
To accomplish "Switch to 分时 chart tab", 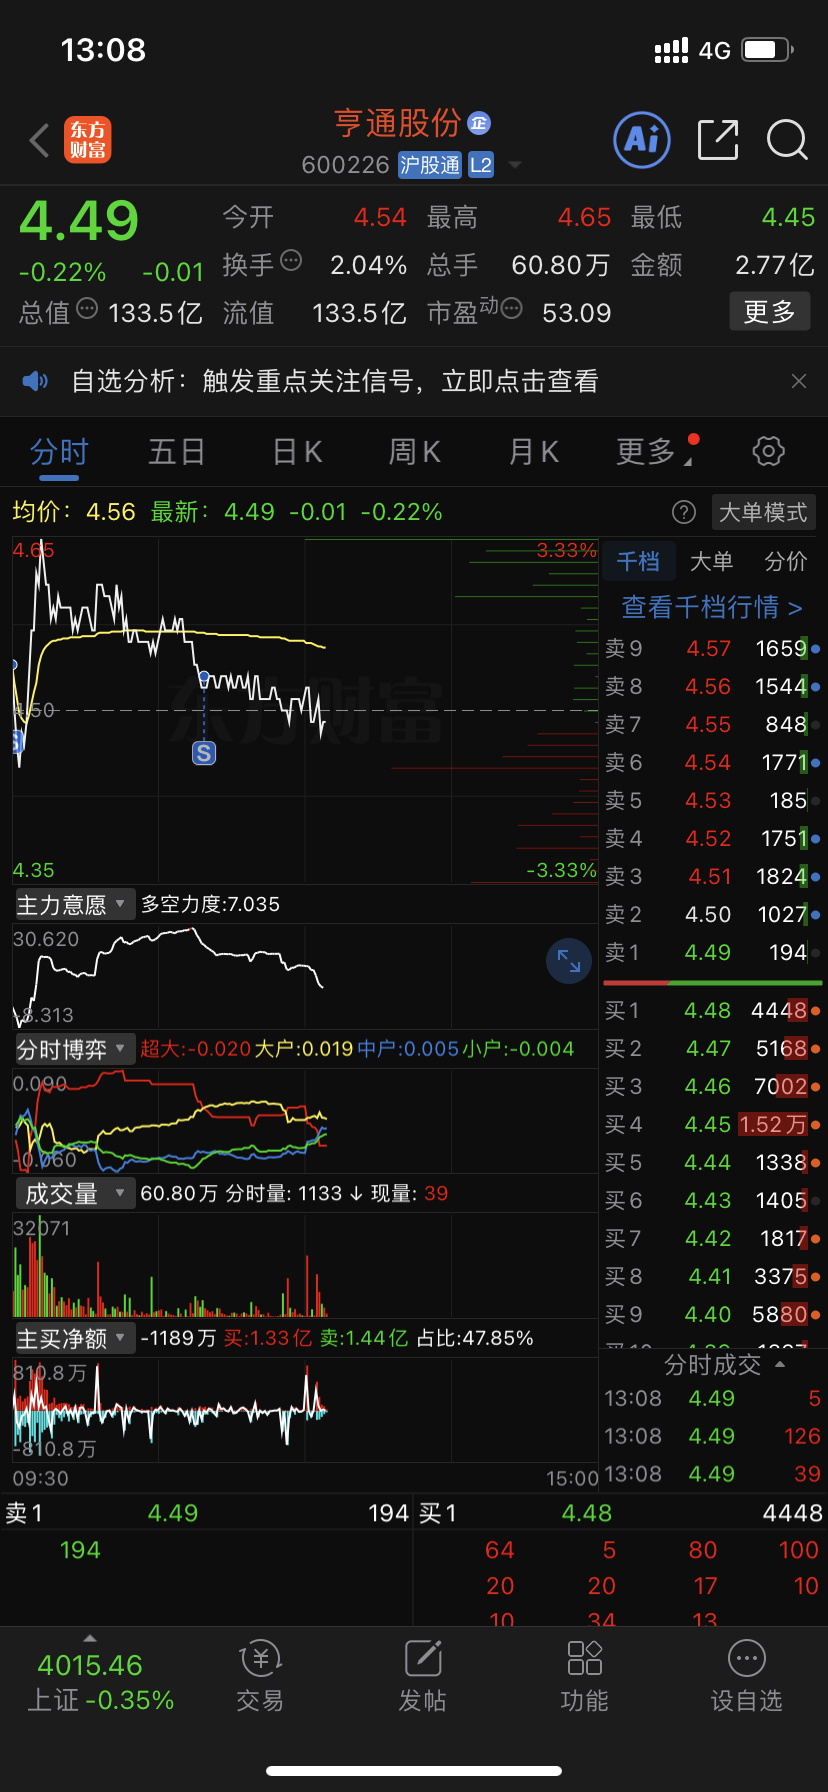I will pyautogui.click(x=59, y=452).
